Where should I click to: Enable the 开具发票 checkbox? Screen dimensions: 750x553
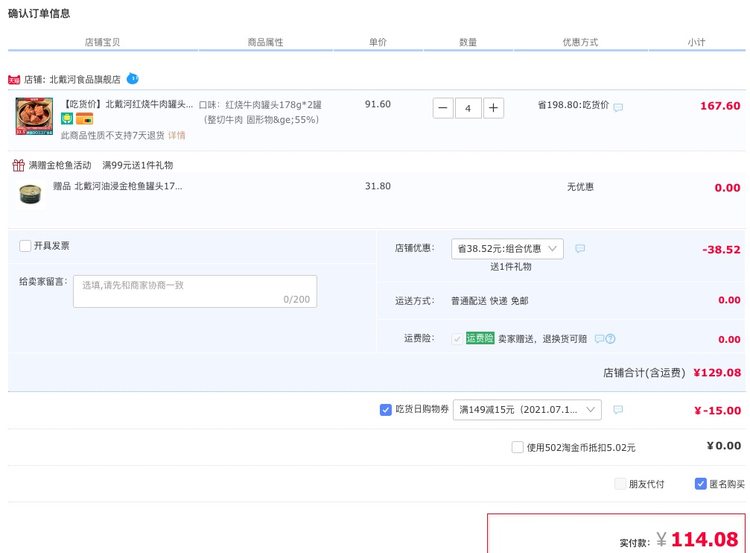(25, 246)
